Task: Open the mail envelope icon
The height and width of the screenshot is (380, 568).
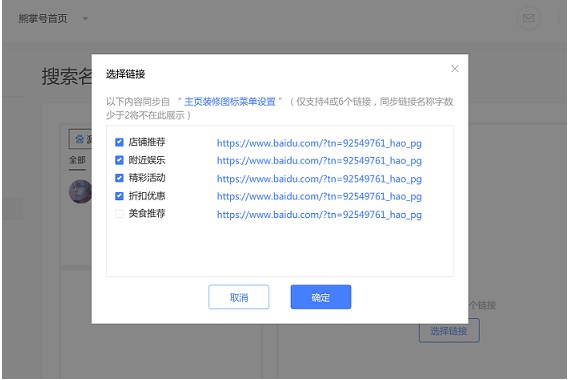Action: 529,18
